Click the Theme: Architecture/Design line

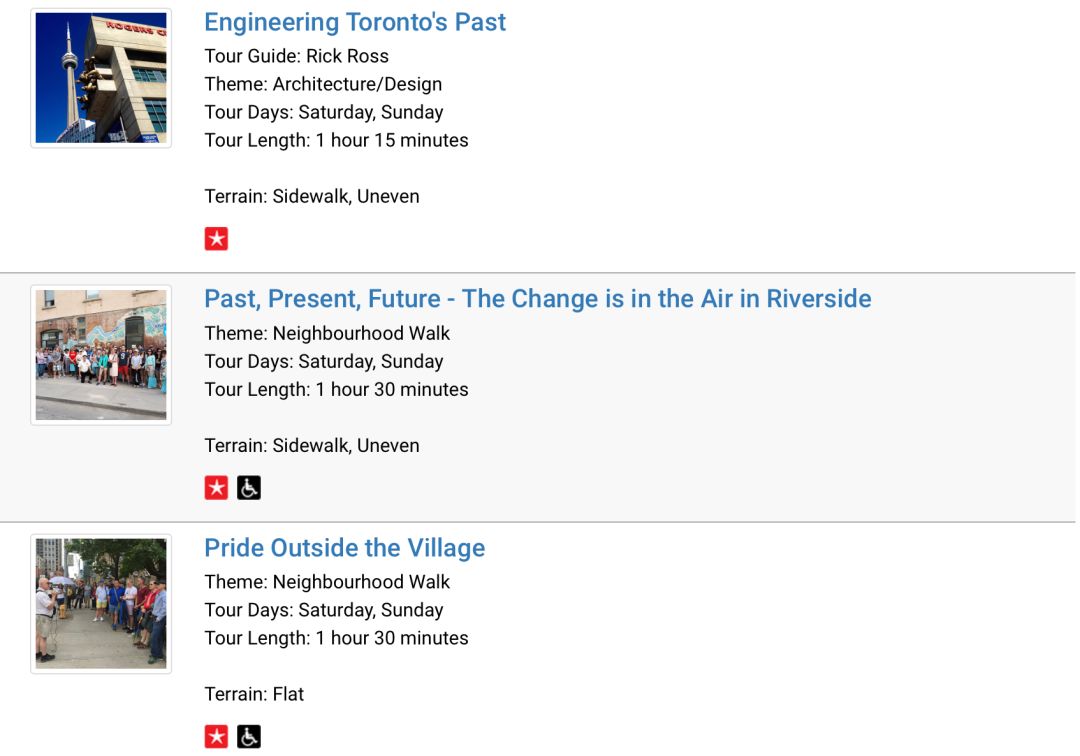(323, 84)
